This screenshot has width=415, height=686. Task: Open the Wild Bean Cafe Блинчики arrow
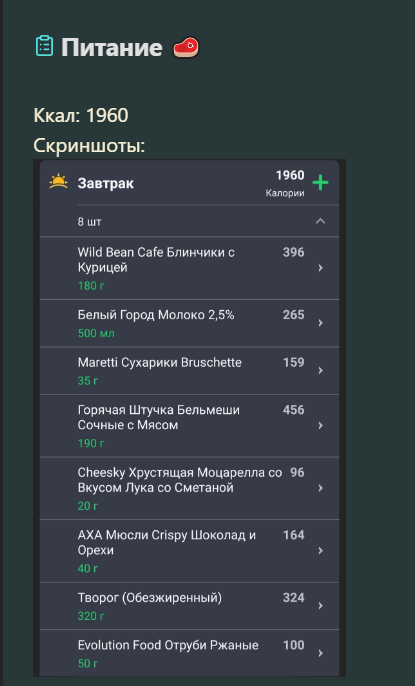pos(321,268)
